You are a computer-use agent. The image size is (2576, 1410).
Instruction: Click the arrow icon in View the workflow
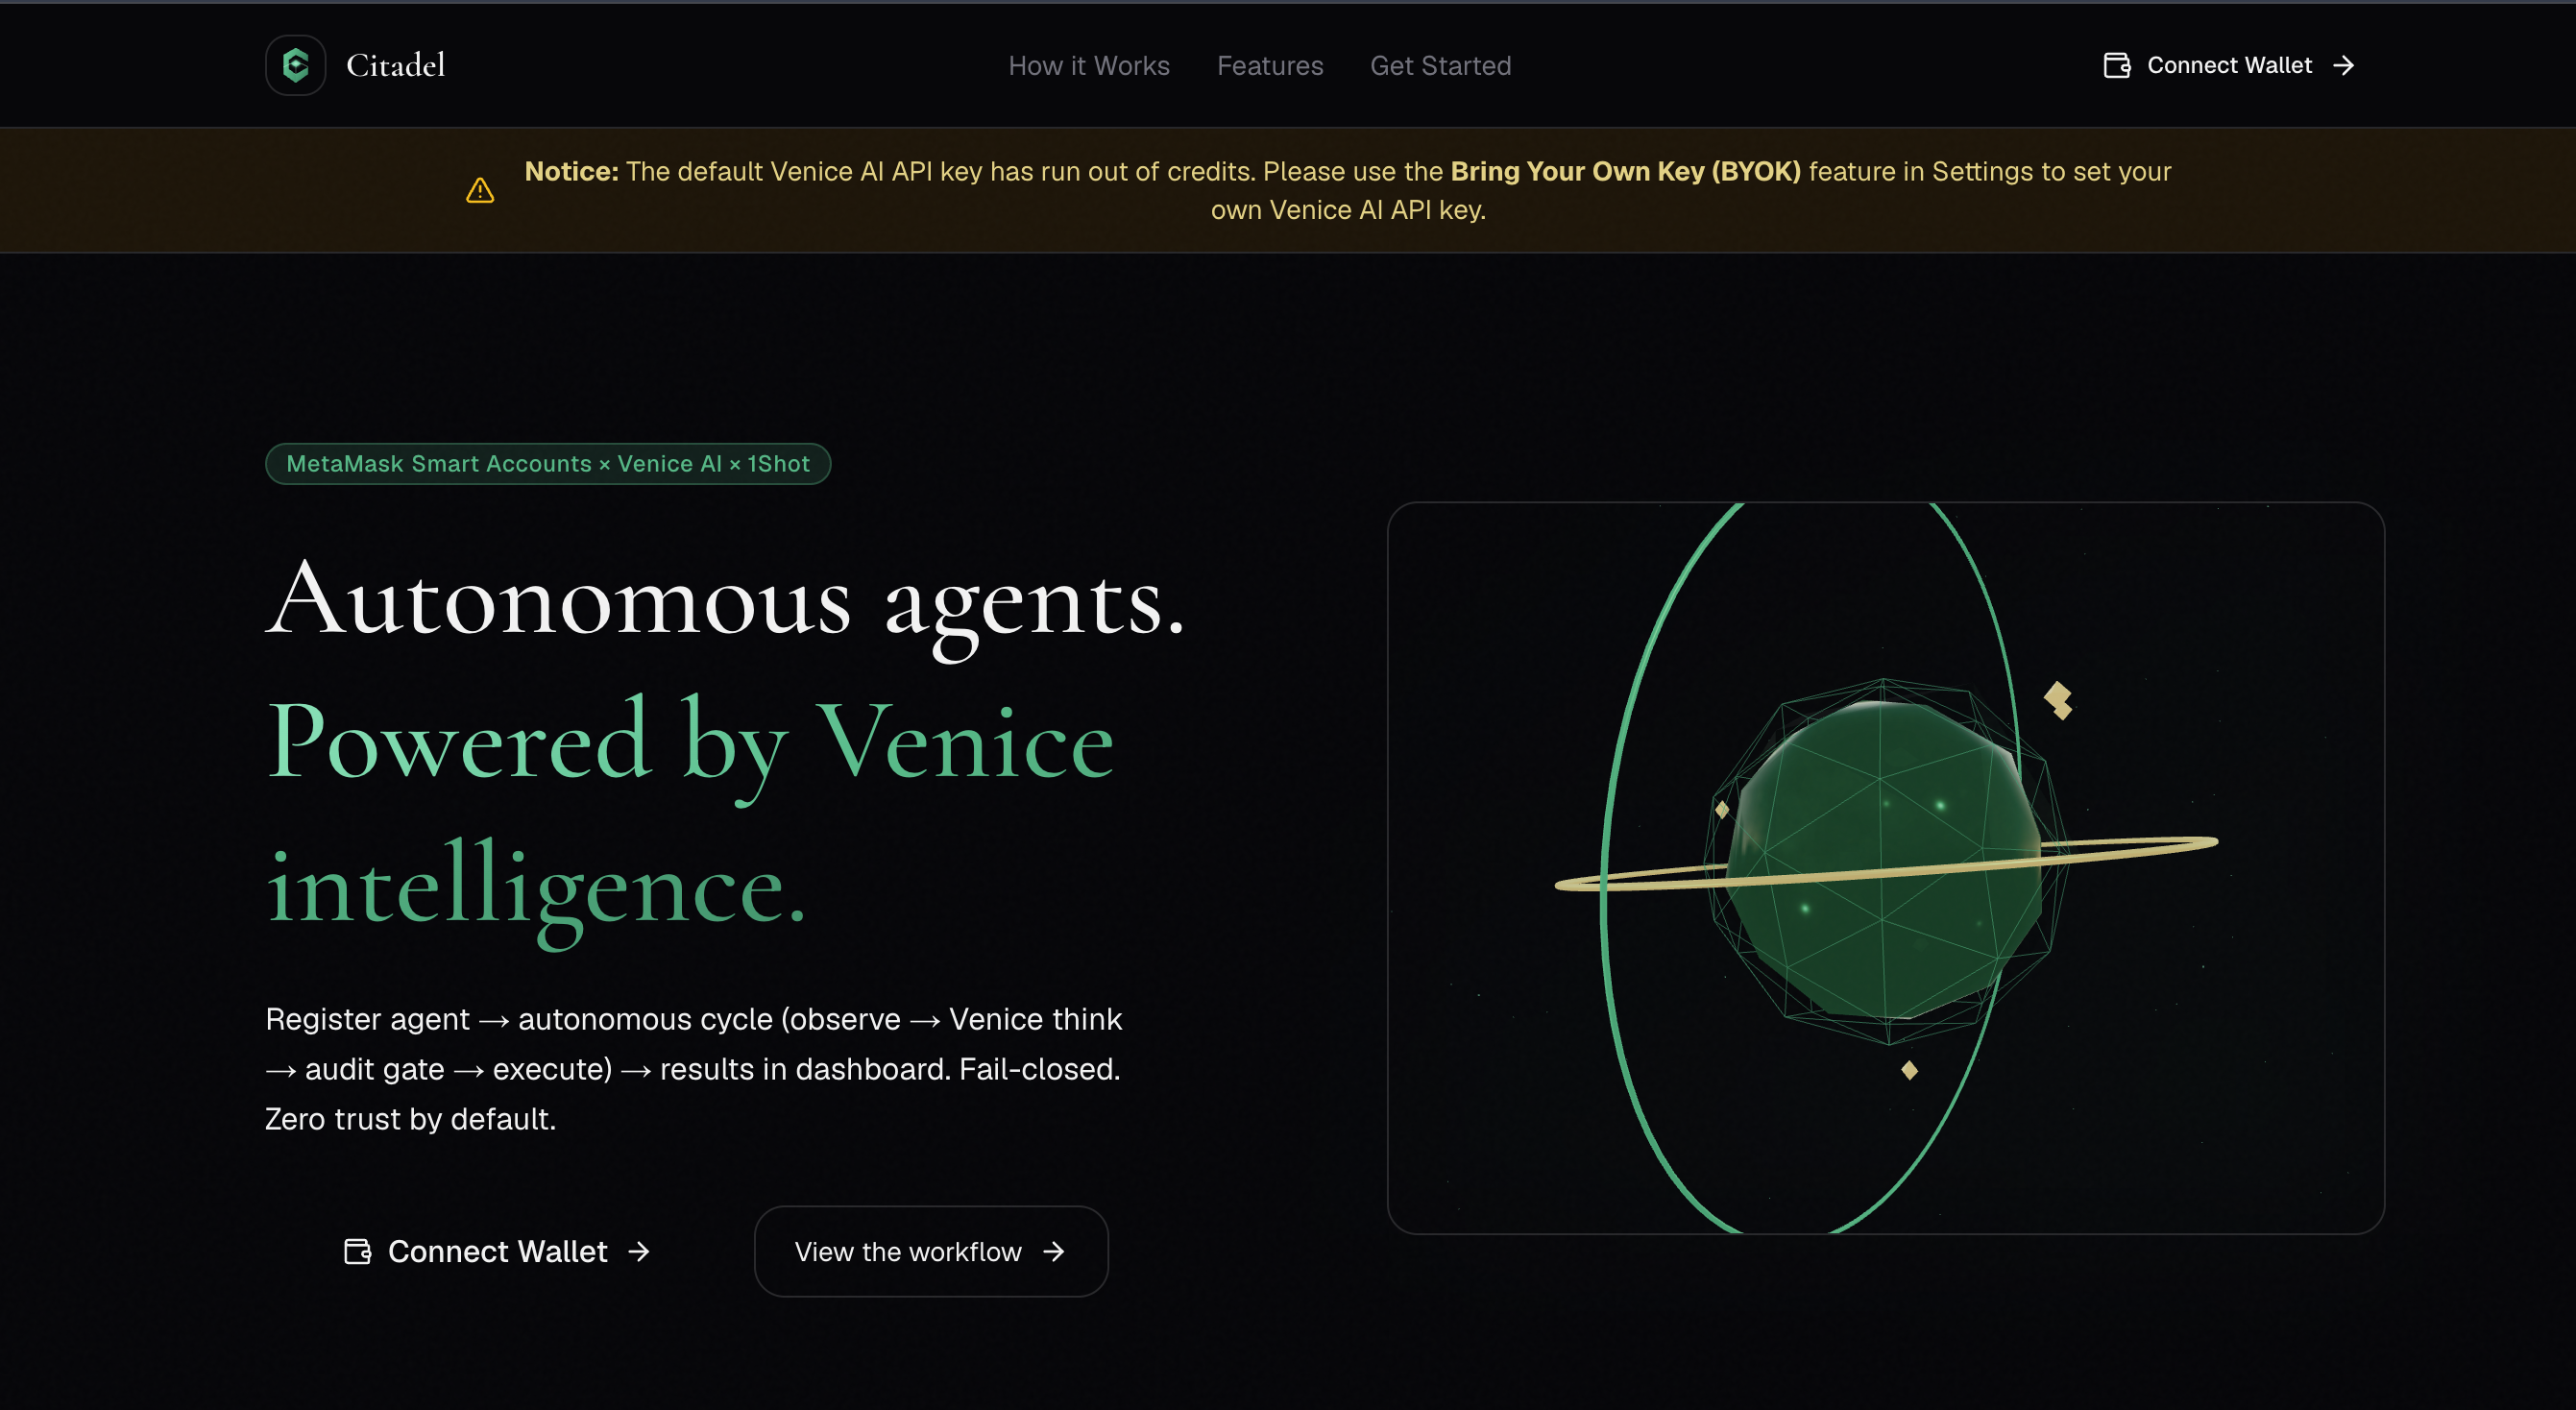pyautogui.click(x=1054, y=1251)
